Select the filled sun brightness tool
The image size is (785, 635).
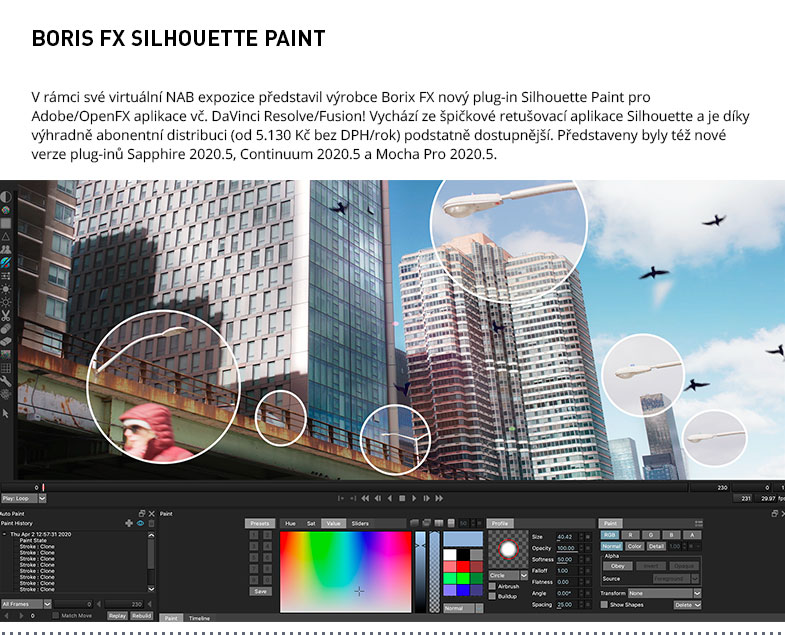6,289
